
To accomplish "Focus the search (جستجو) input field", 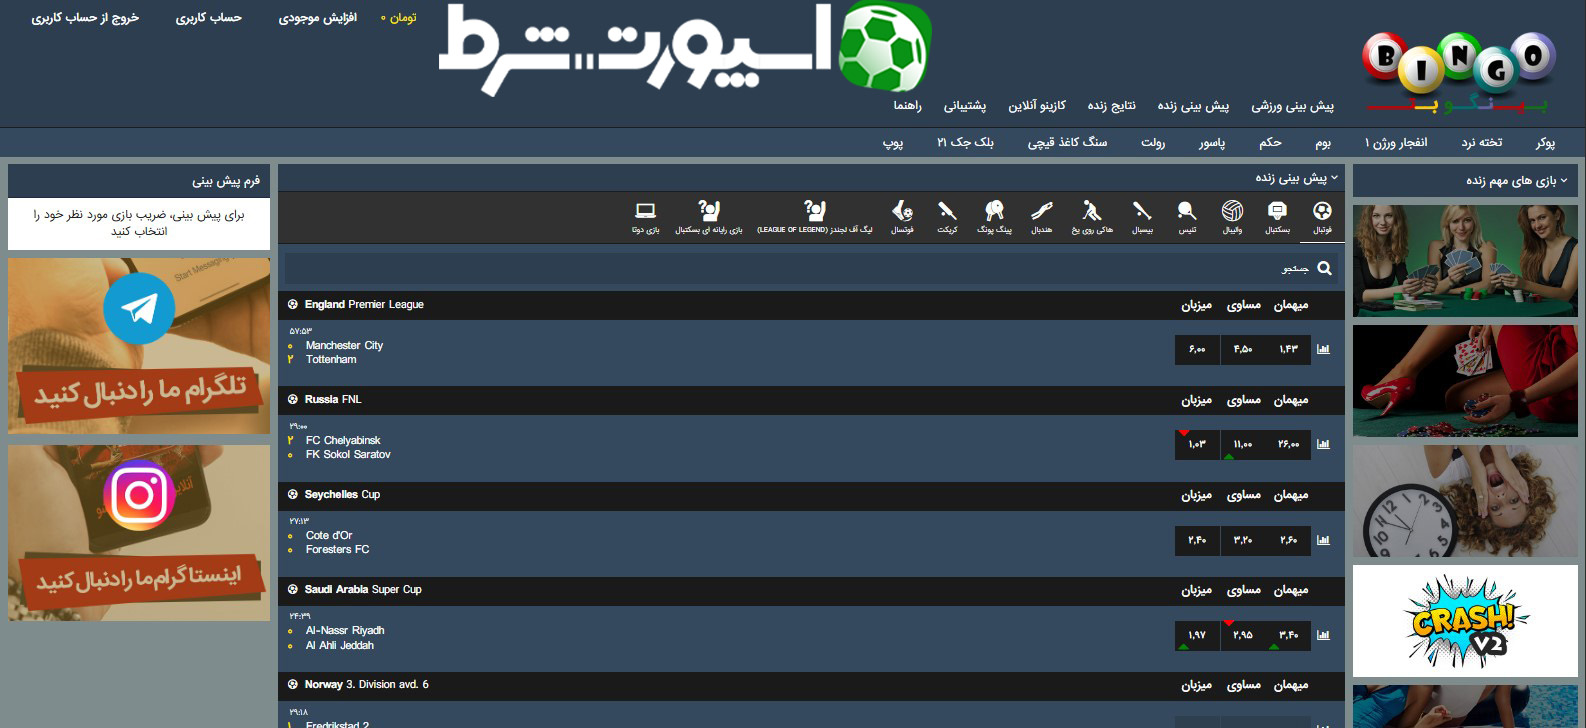I will click(x=810, y=268).
